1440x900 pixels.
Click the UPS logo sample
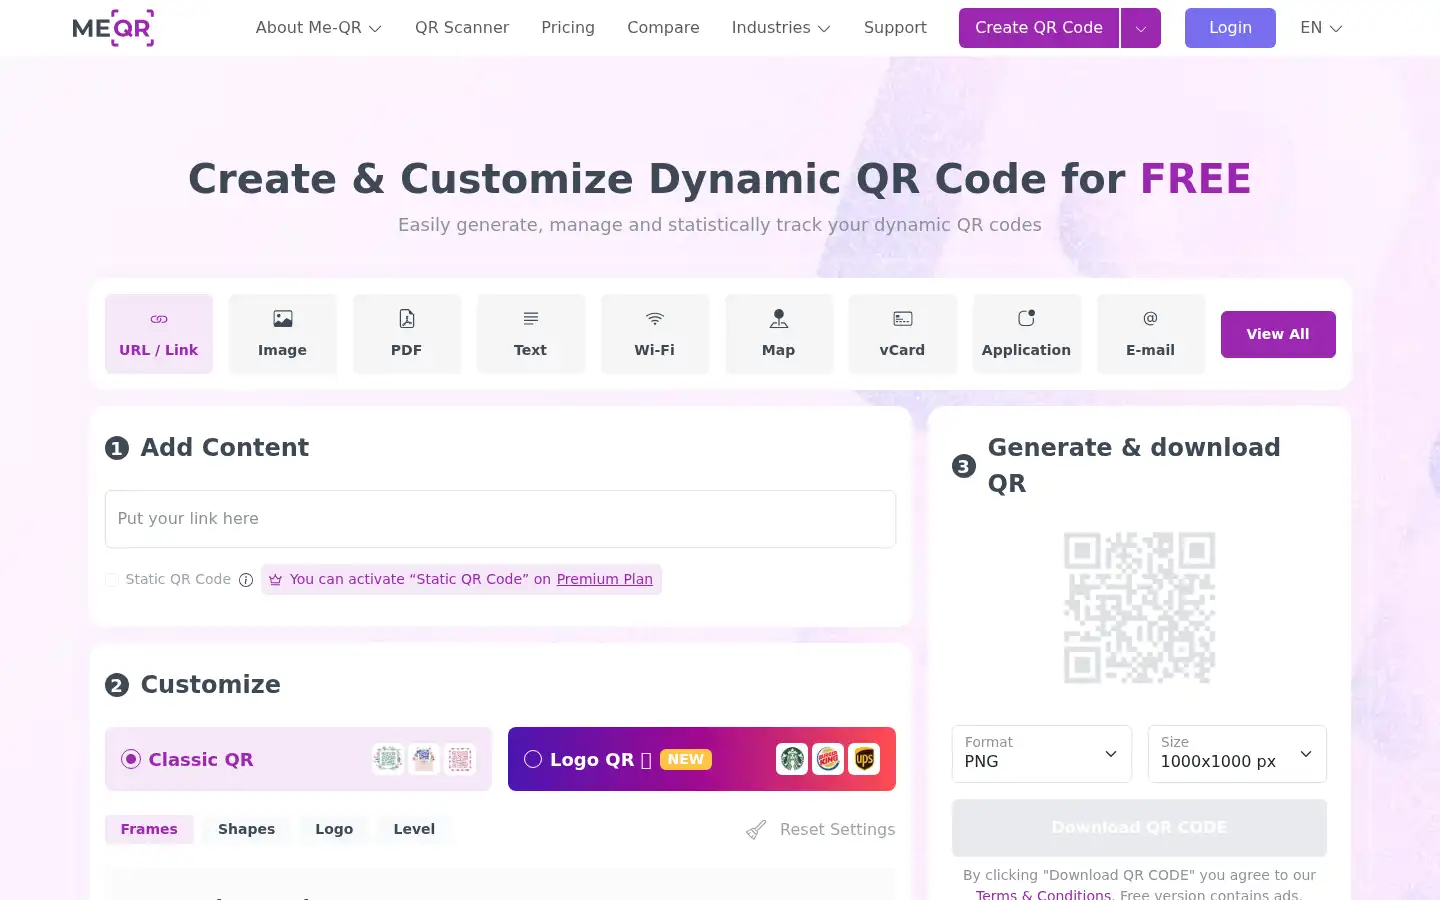click(x=864, y=759)
